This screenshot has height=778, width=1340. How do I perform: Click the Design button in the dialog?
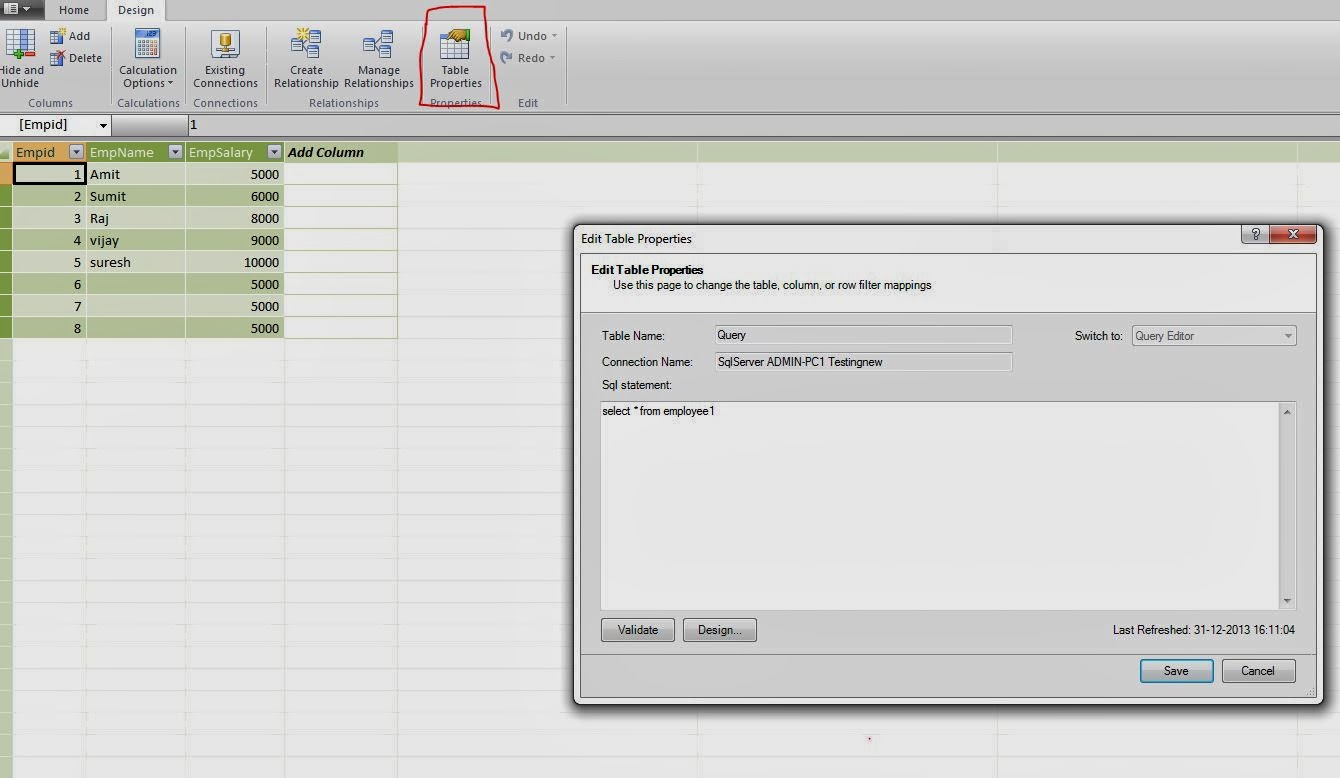(719, 630)
